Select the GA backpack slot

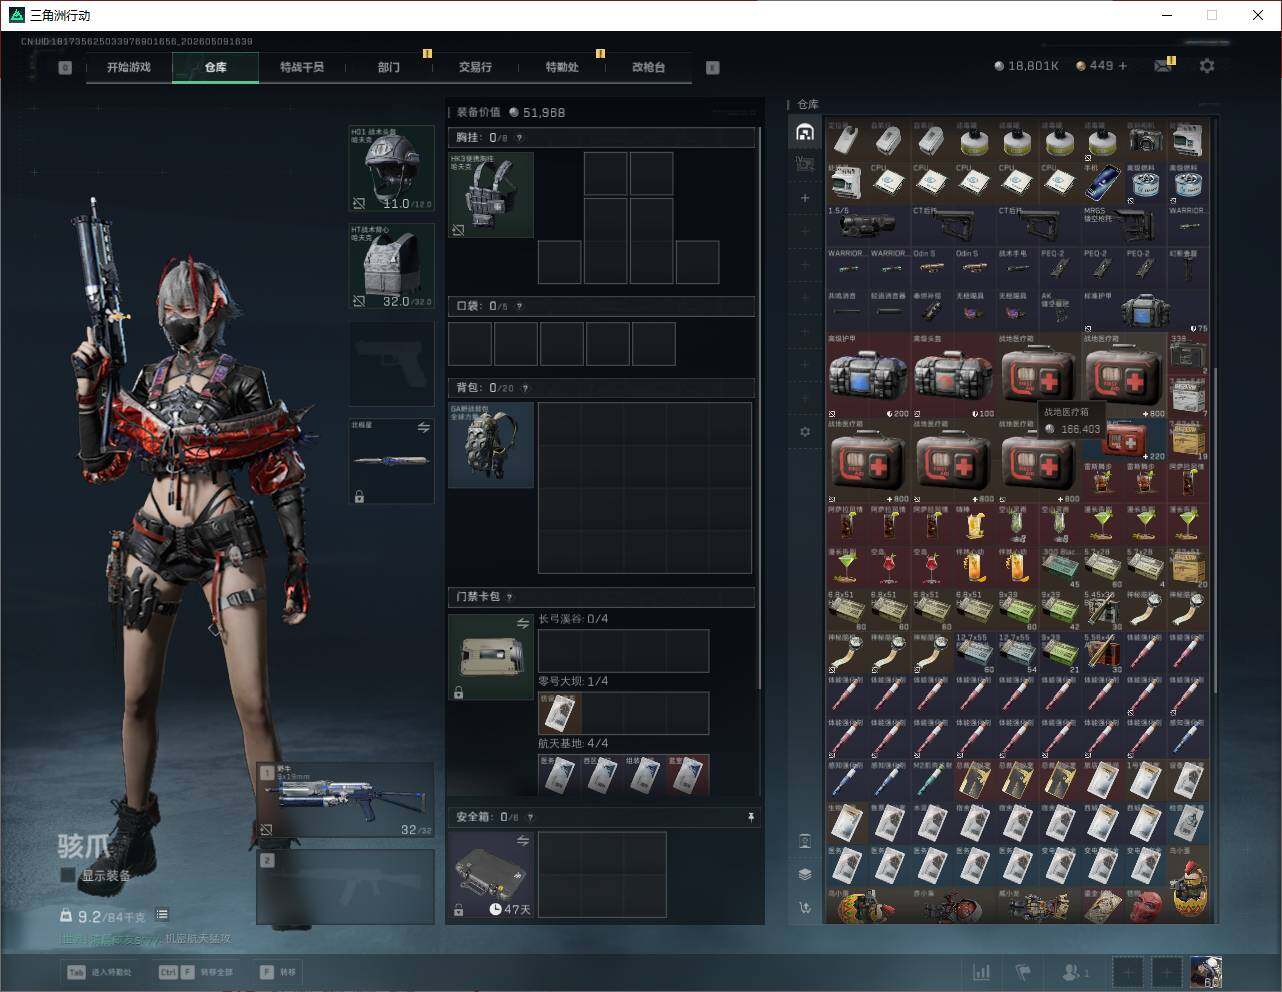click(x=491, y=445)
